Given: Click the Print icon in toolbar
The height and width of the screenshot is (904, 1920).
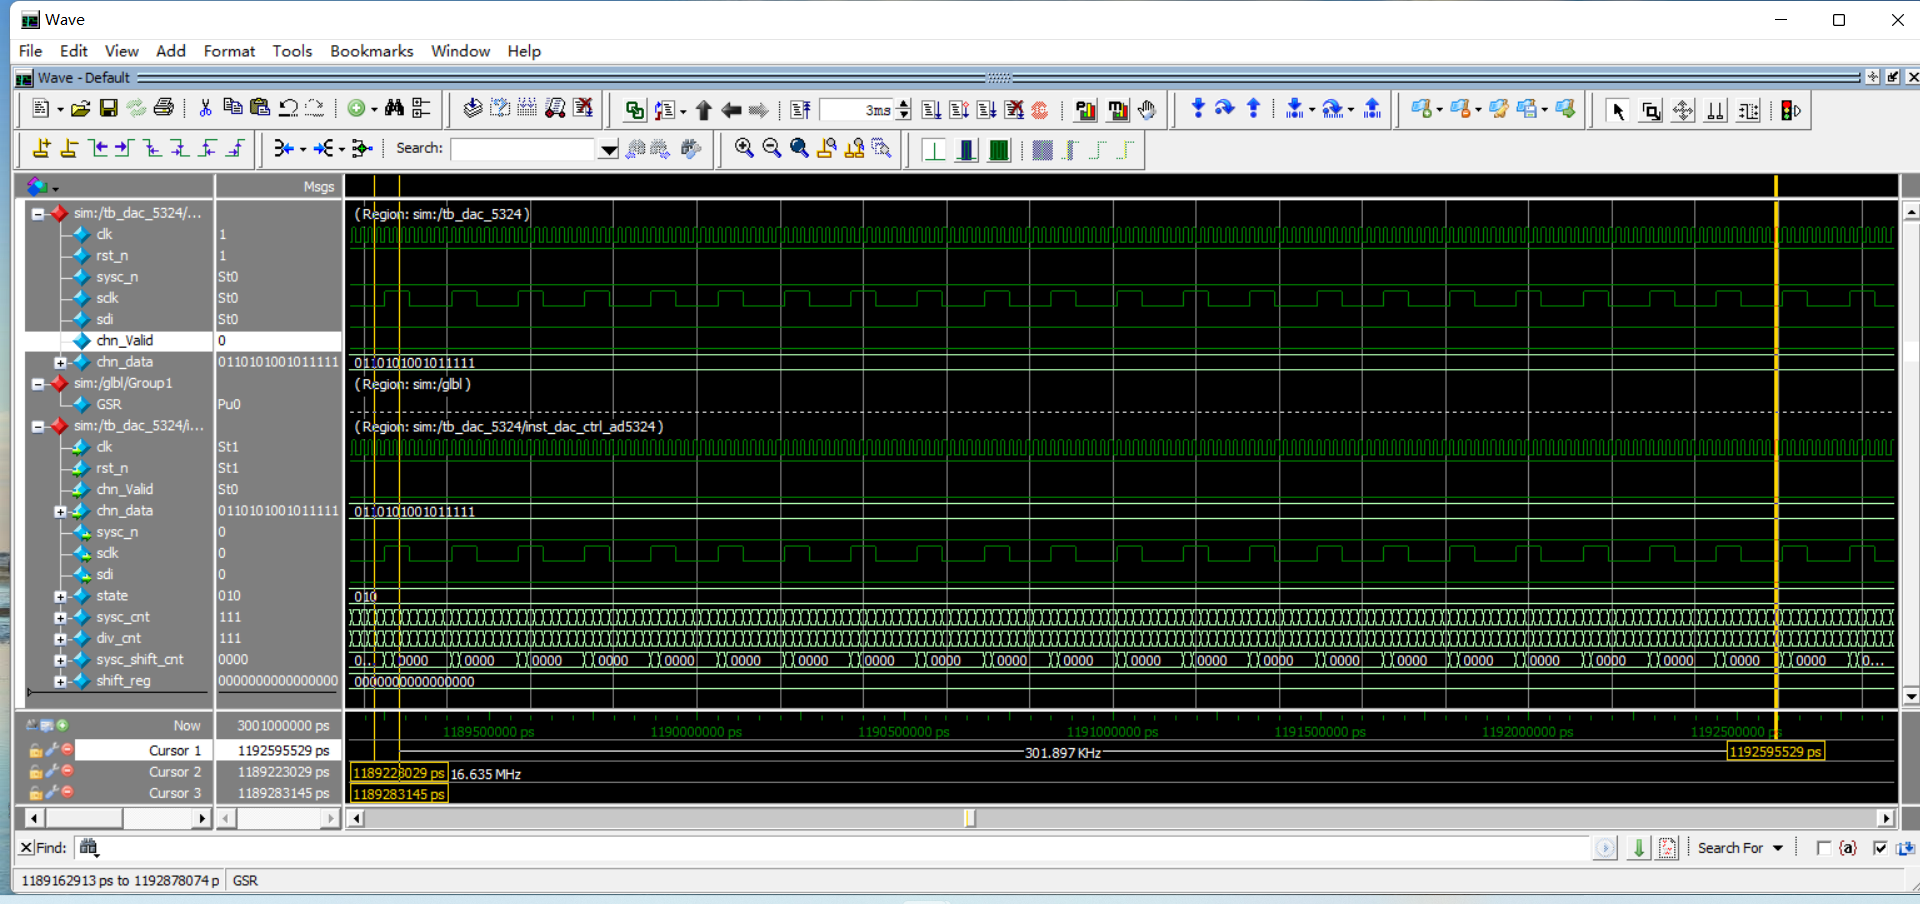Looking at the screenshot, I should pyautogui.click(x=164, y=108).
